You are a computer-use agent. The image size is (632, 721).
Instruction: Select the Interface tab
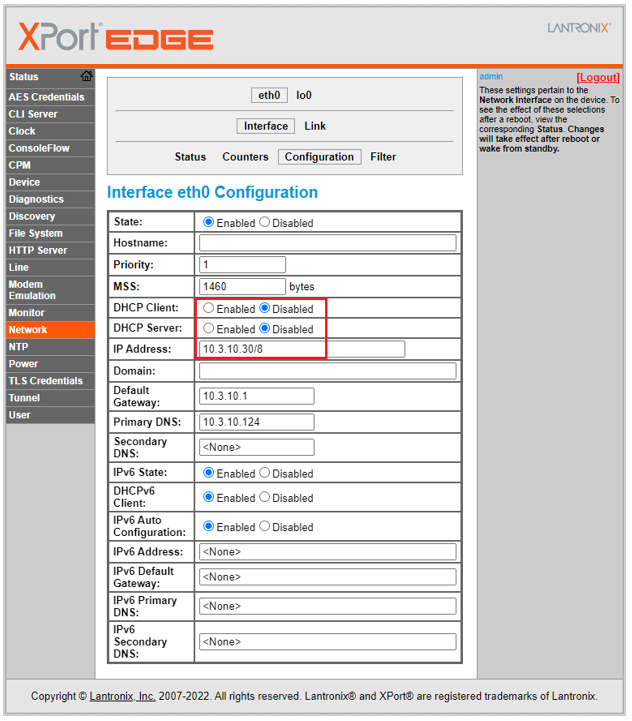click(x=265, y=126)
